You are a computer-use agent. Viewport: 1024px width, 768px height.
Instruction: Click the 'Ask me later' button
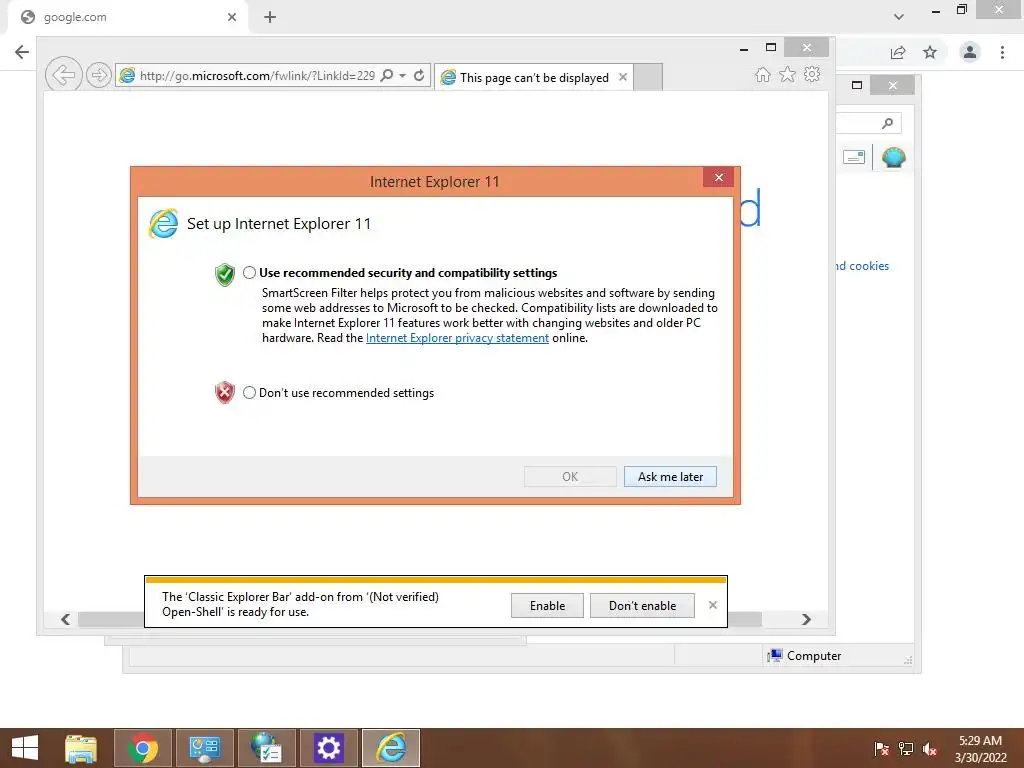tap(670, 477)
